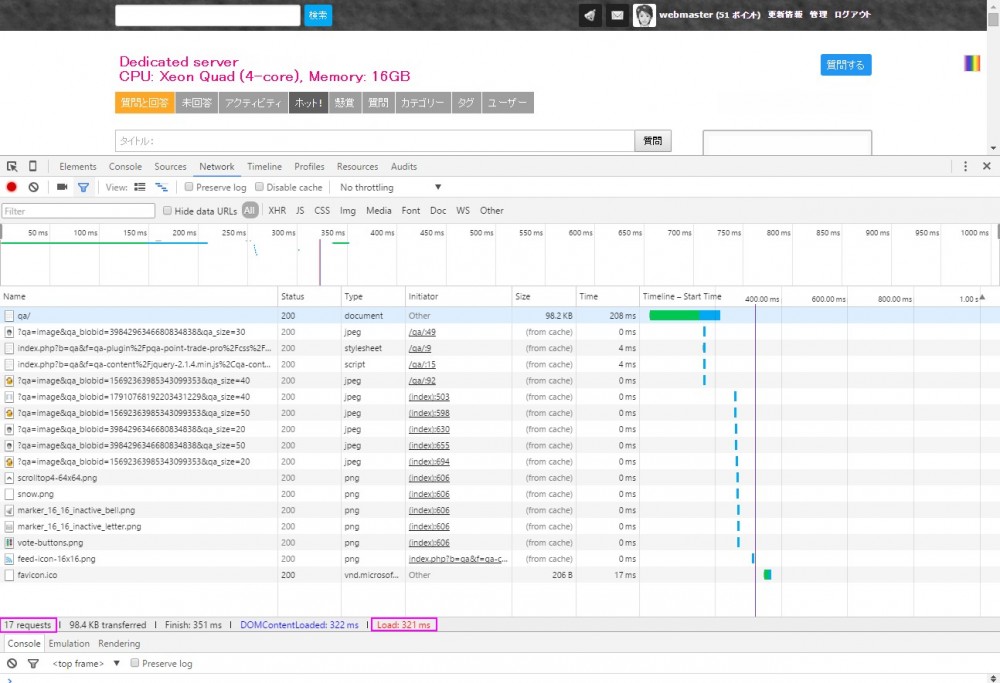
Task: Open the envelope messages icon in header
Action: click(x=617, y=15)
